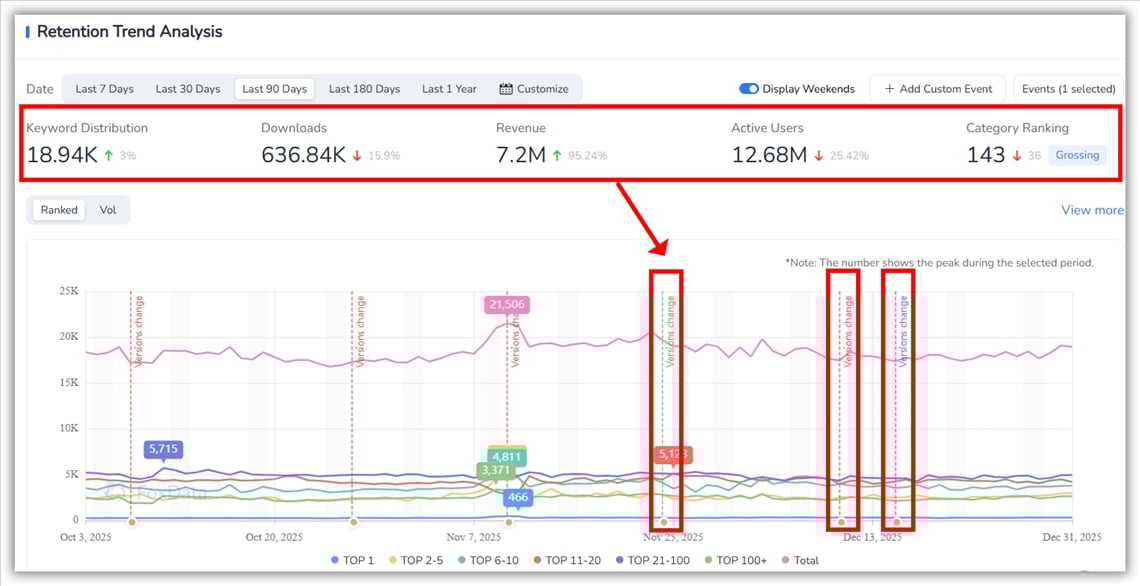Click the TOP 100+ legend dot
This screenshot has height=586, width=1140.
(708, 561)
